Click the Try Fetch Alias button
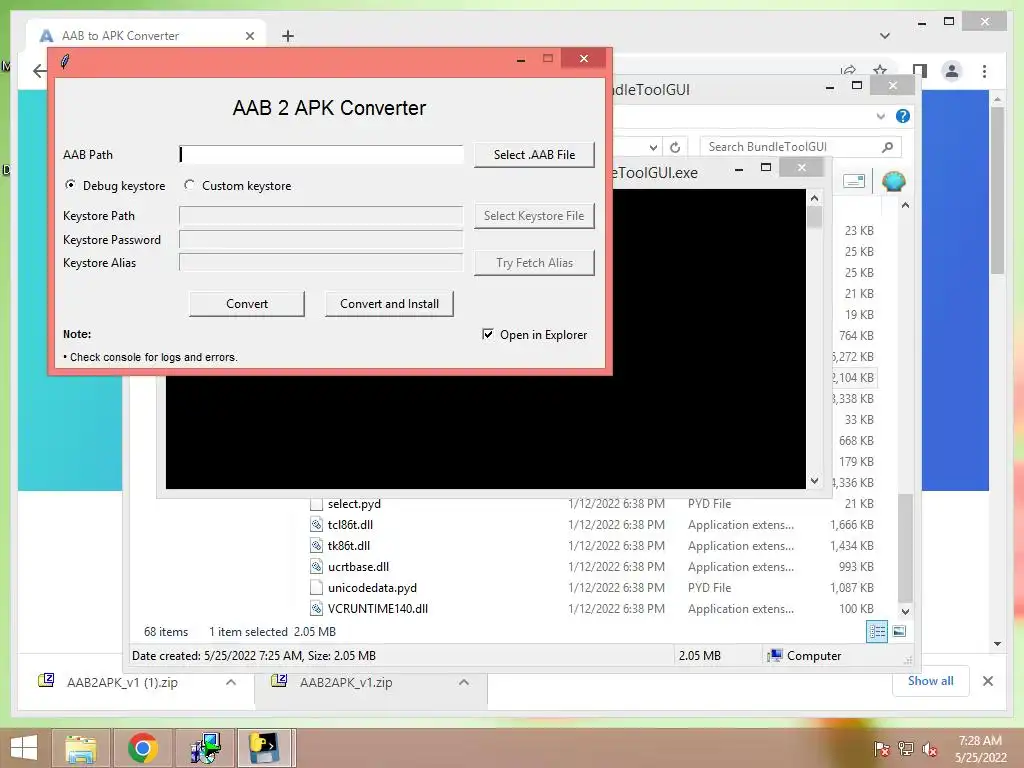The height and width of the screenshot is (768, 1024). tap(534, 263)
